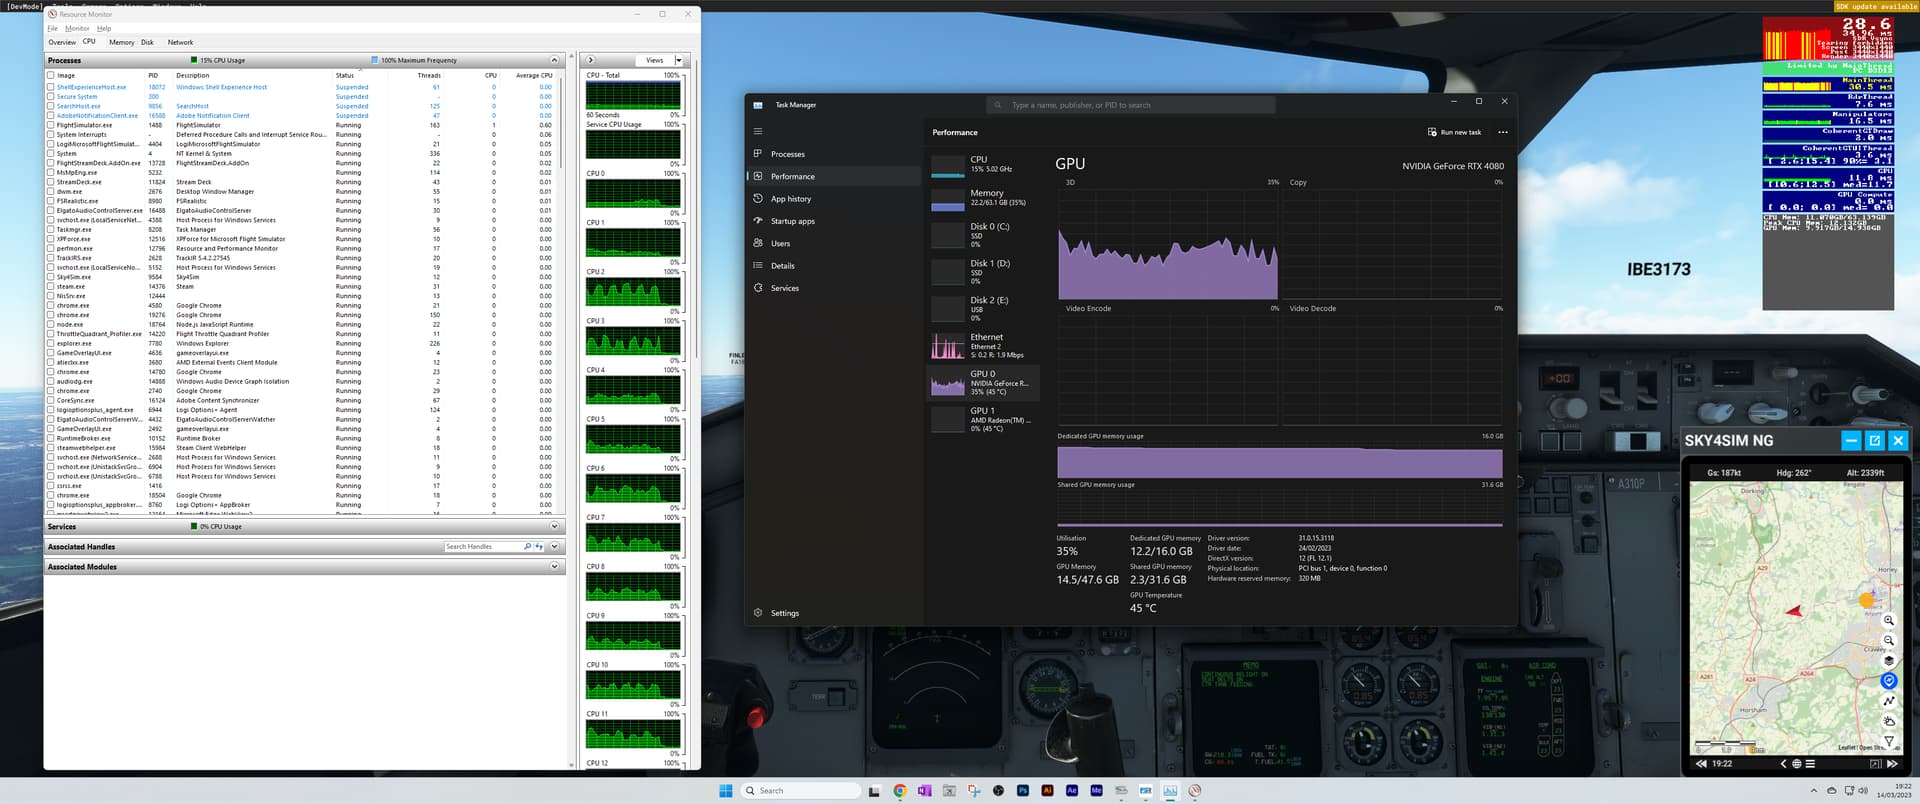Collapse the graphs pane with arrow button
Viewport: 1920px width, 804px height.
click(x=590, y=60)
